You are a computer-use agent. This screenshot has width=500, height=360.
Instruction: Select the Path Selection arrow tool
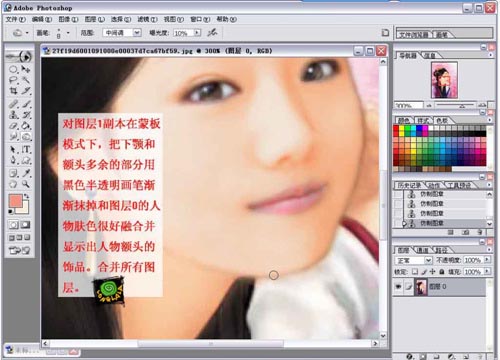[x=13, y=149]
